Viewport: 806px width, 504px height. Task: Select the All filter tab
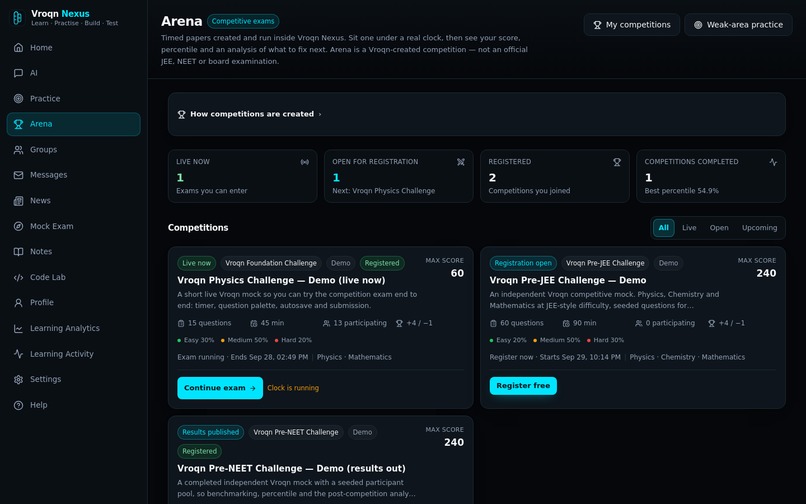pyautogui.click(x=664, y=228)
